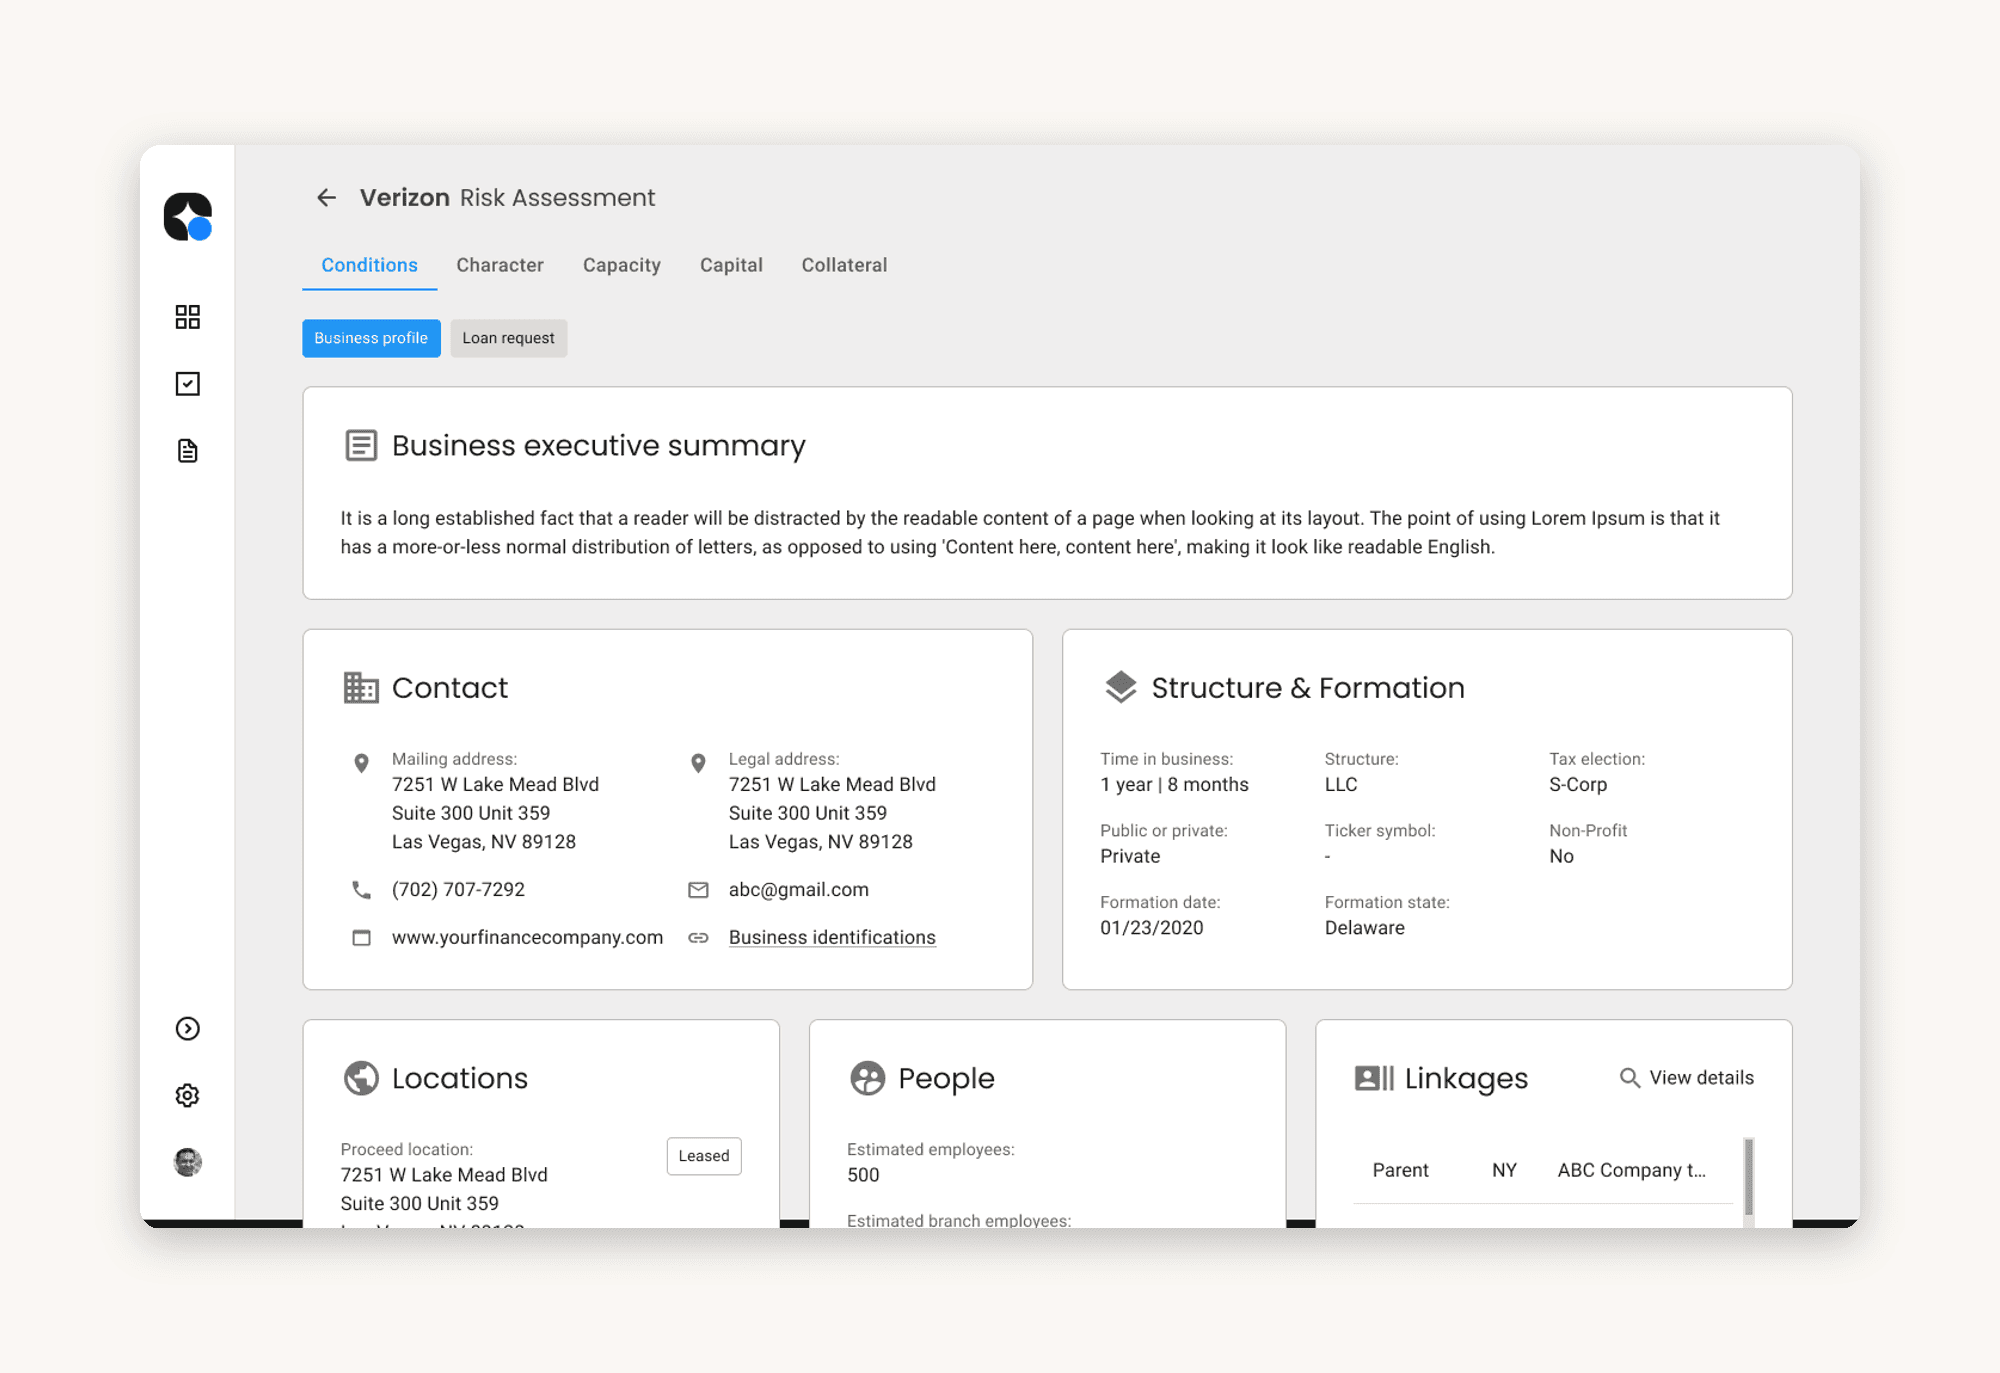Switch to the Character tab
This screenshot has height=1373, width=2000.
[500, 265]
